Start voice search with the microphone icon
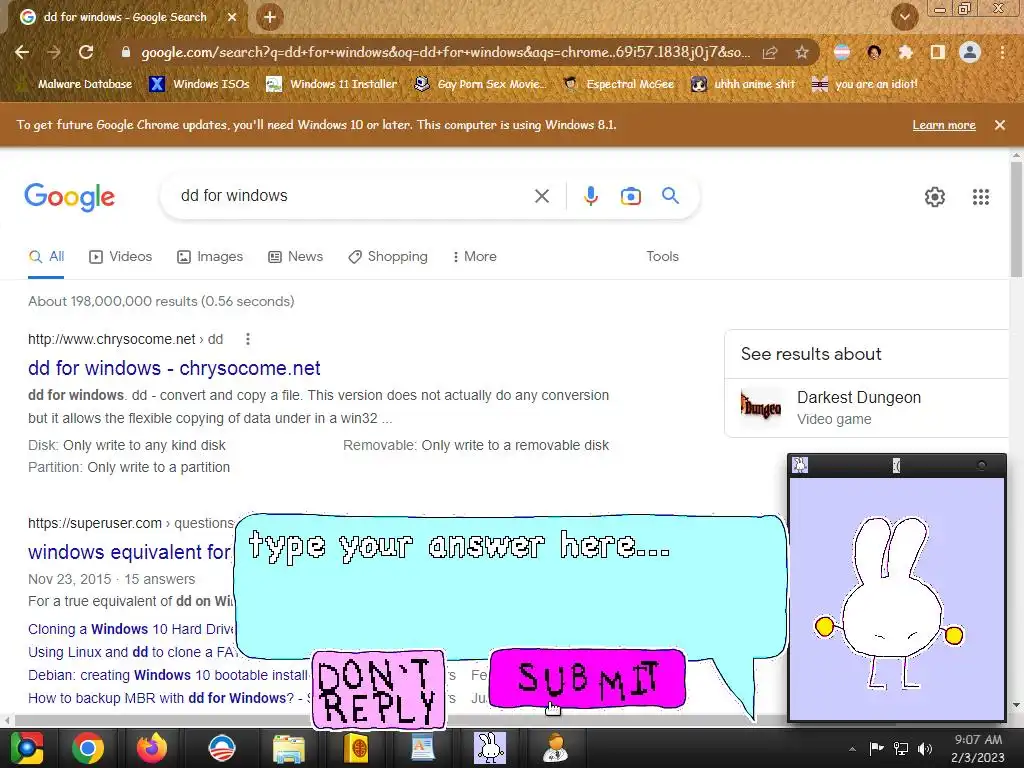Viewport: 1024px width, 768px height. (590, 196)
